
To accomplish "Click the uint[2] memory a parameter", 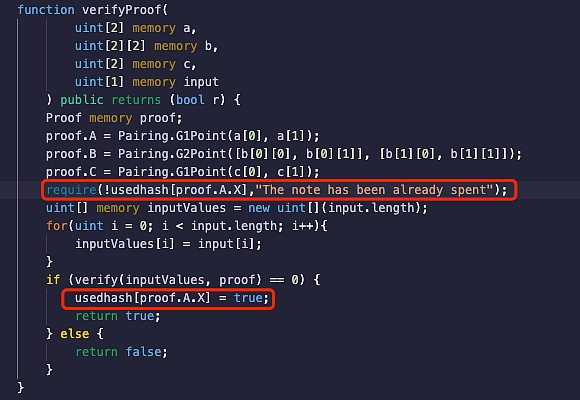I will 135,28.
